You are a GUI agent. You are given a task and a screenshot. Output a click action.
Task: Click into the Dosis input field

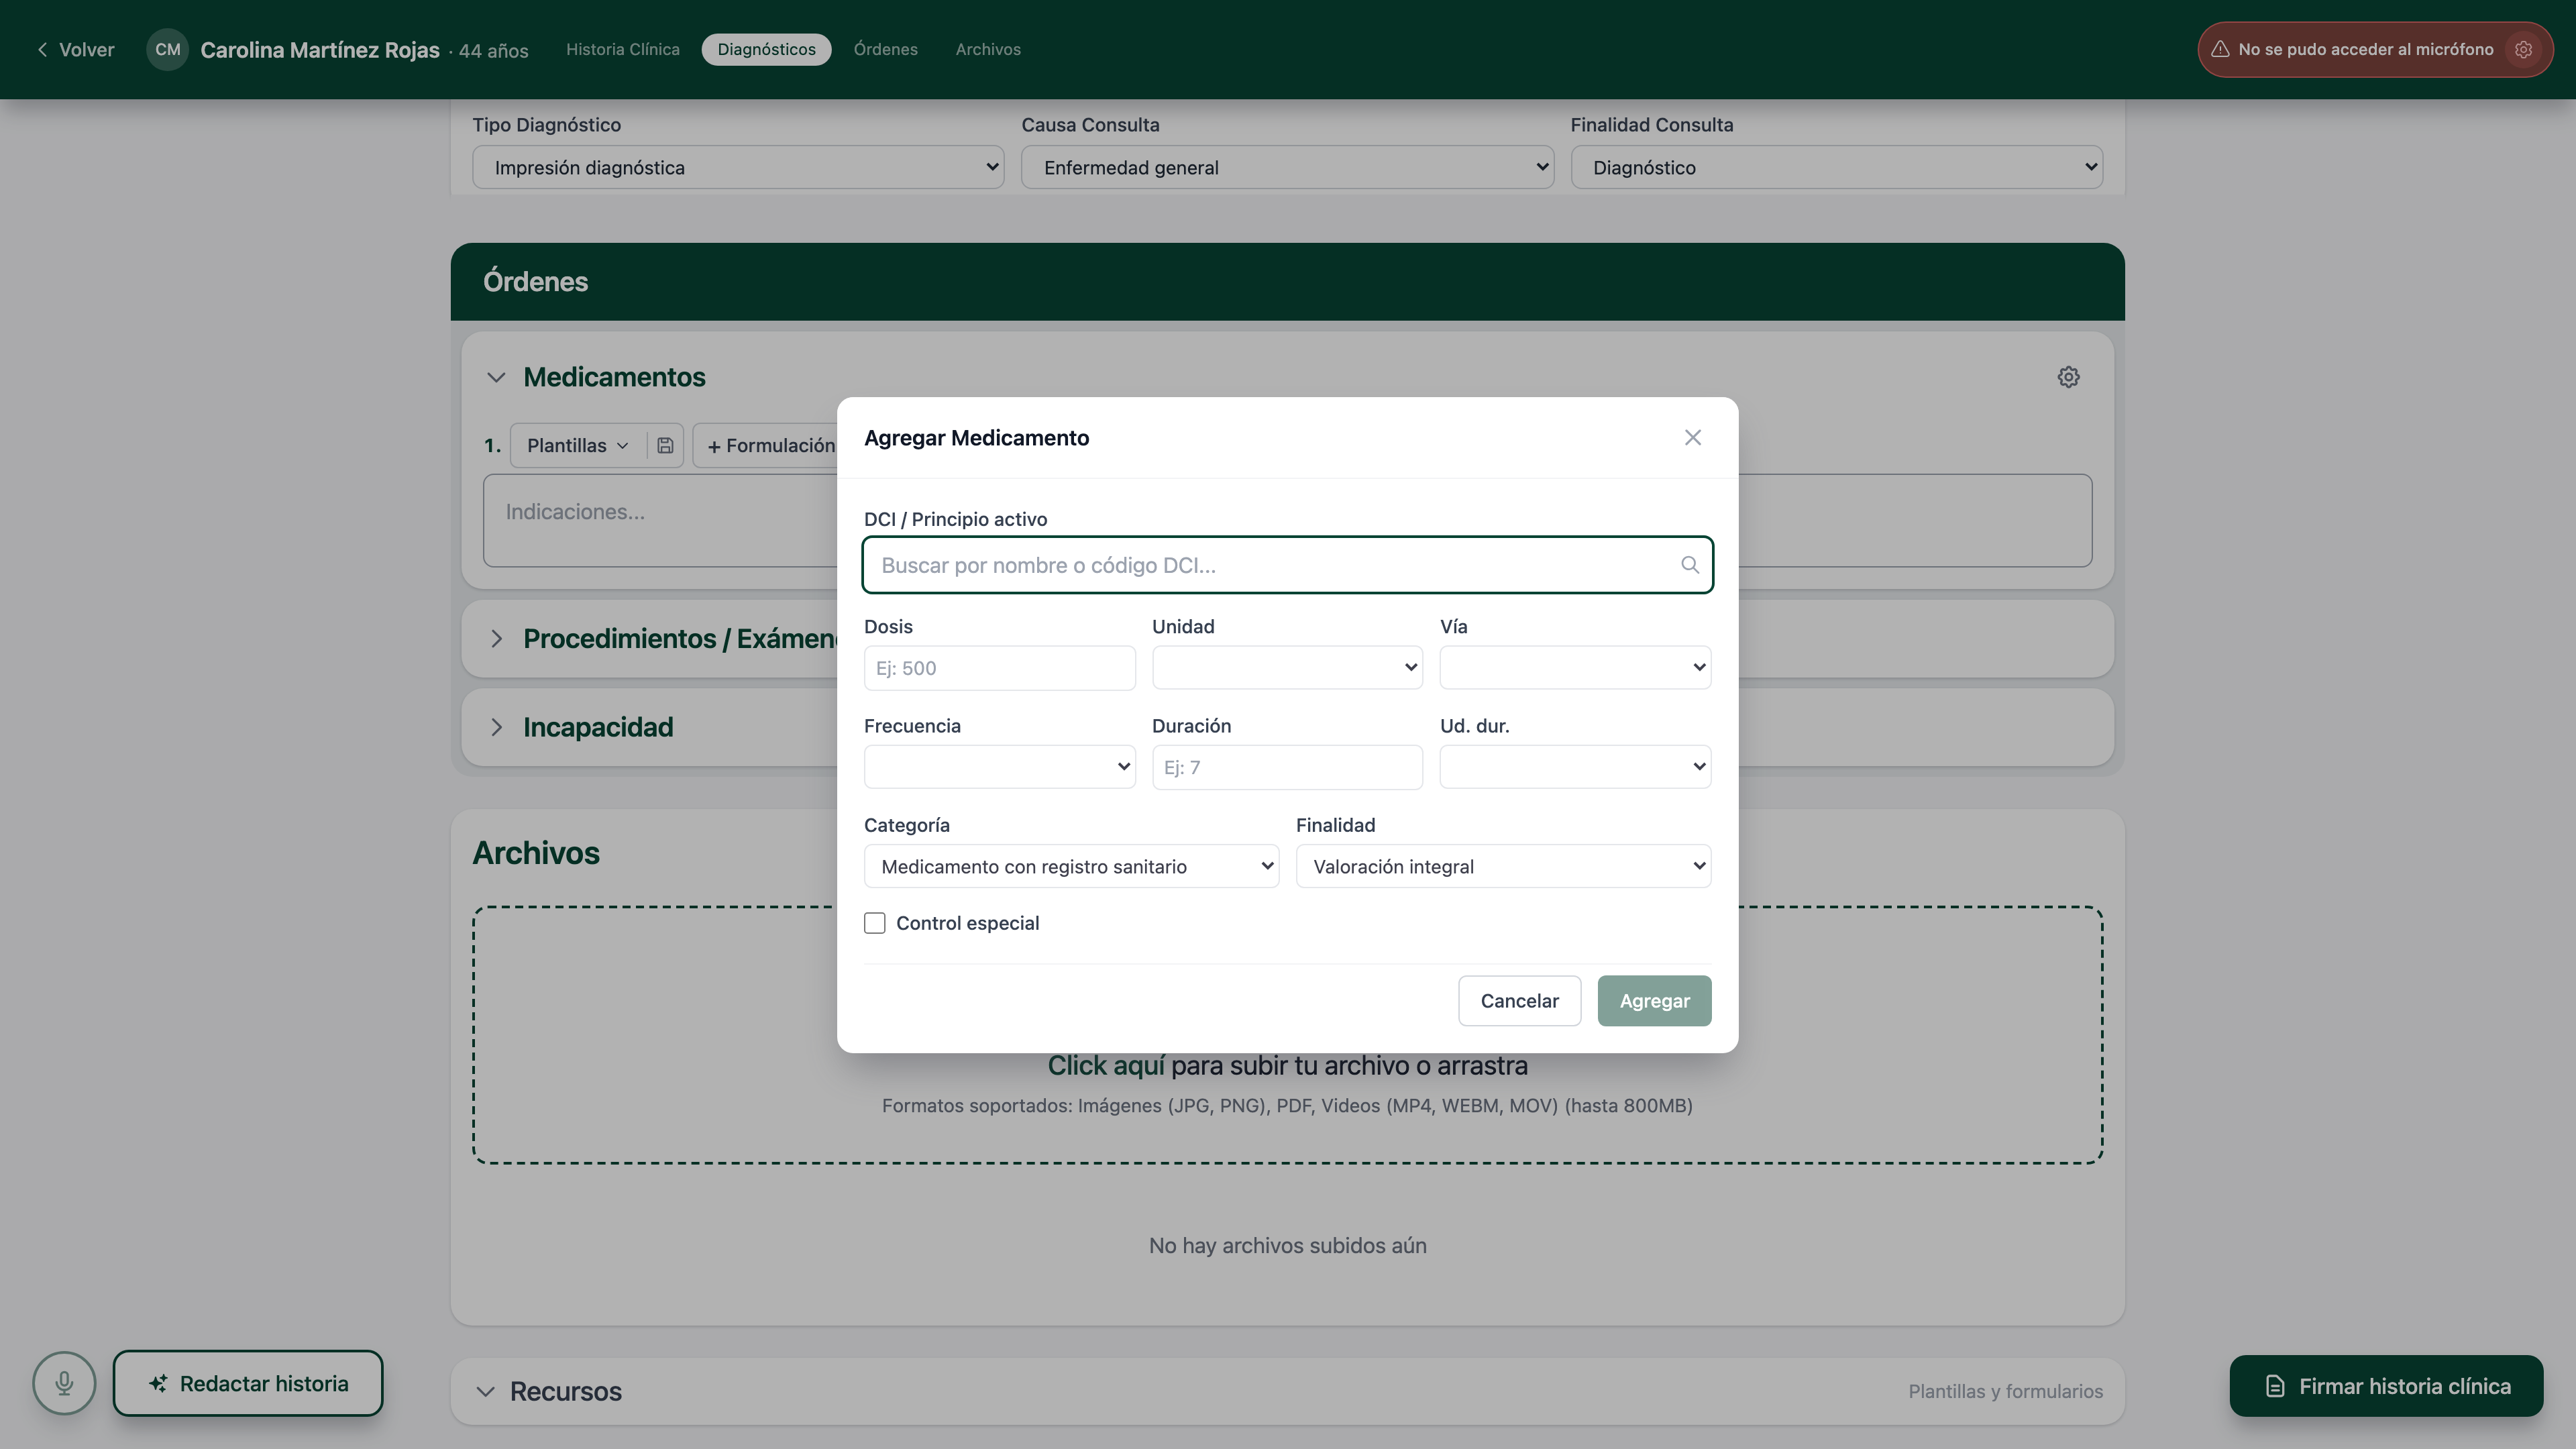click(x=999, y=667)
